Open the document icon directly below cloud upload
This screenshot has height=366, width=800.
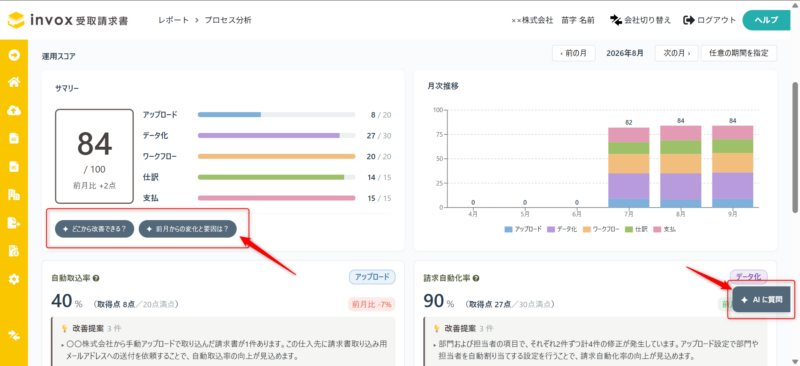click(14, 138)
